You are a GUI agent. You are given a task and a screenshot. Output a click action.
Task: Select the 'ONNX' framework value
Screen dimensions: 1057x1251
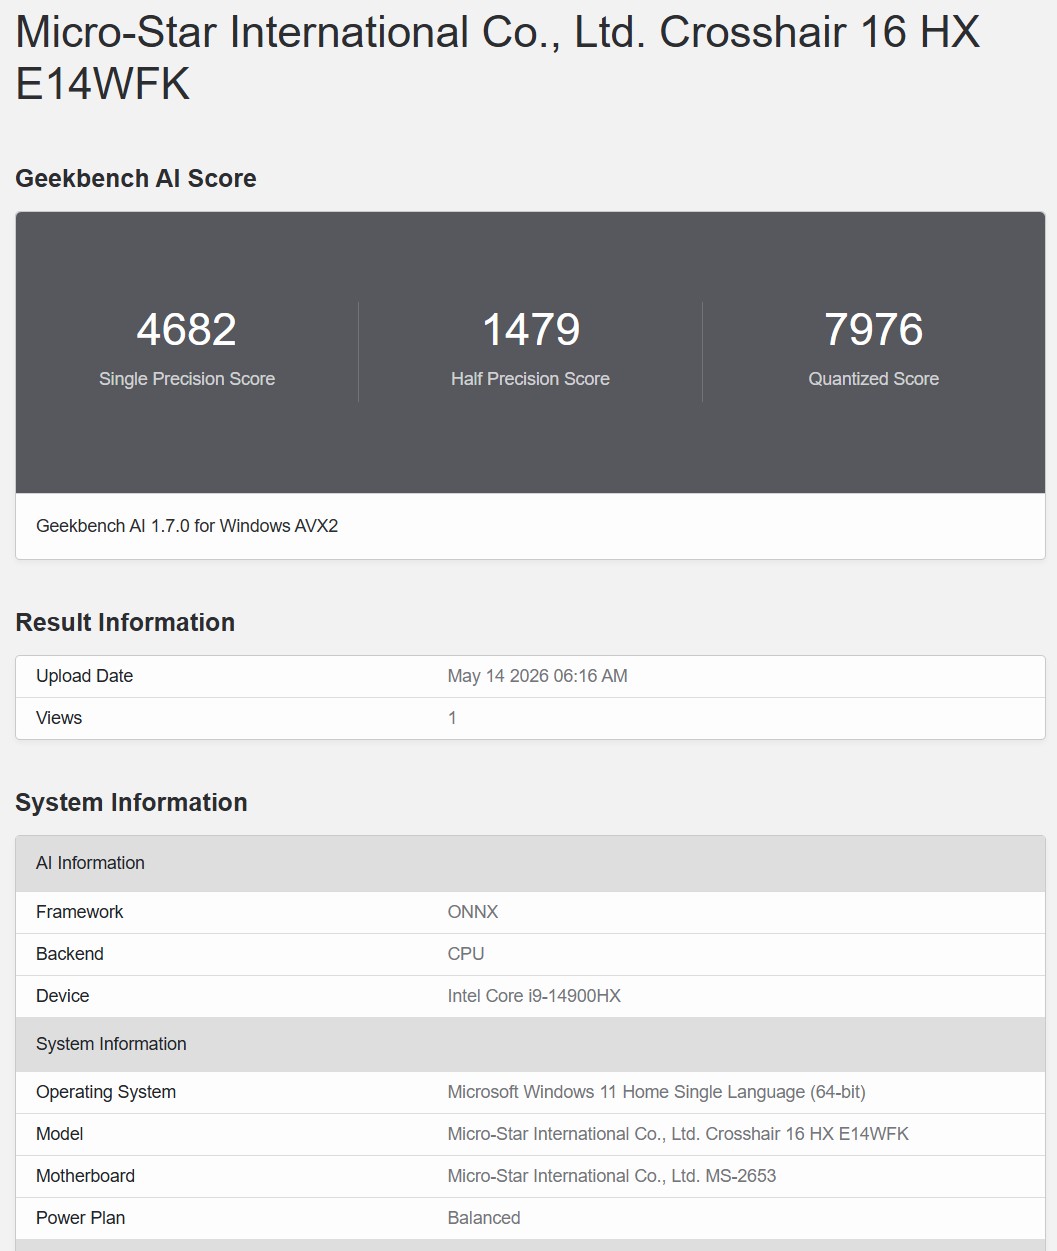pyautogui.click(x=473, y=912)
